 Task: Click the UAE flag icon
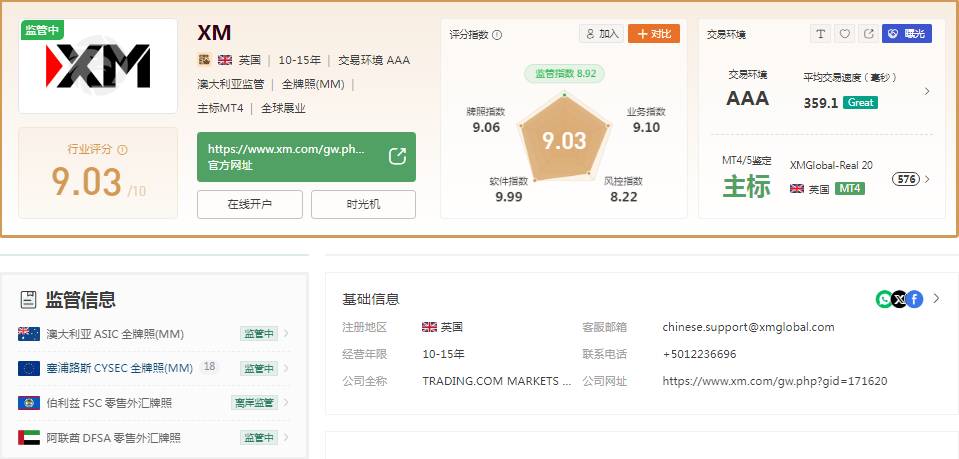point(29,438)
